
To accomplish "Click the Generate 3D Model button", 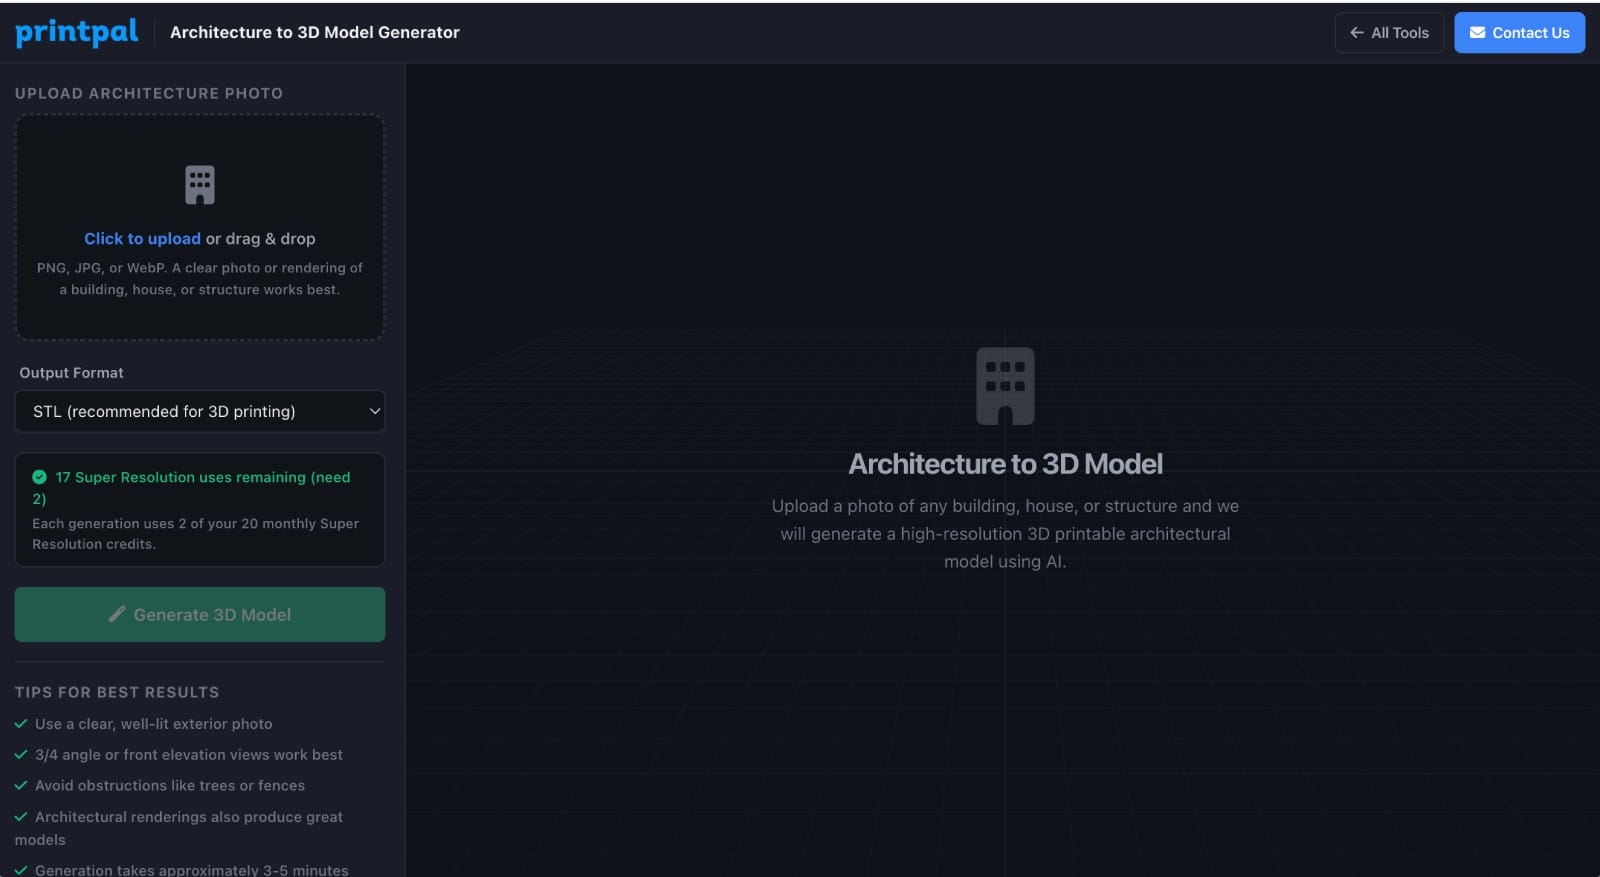I will [200, 614].
